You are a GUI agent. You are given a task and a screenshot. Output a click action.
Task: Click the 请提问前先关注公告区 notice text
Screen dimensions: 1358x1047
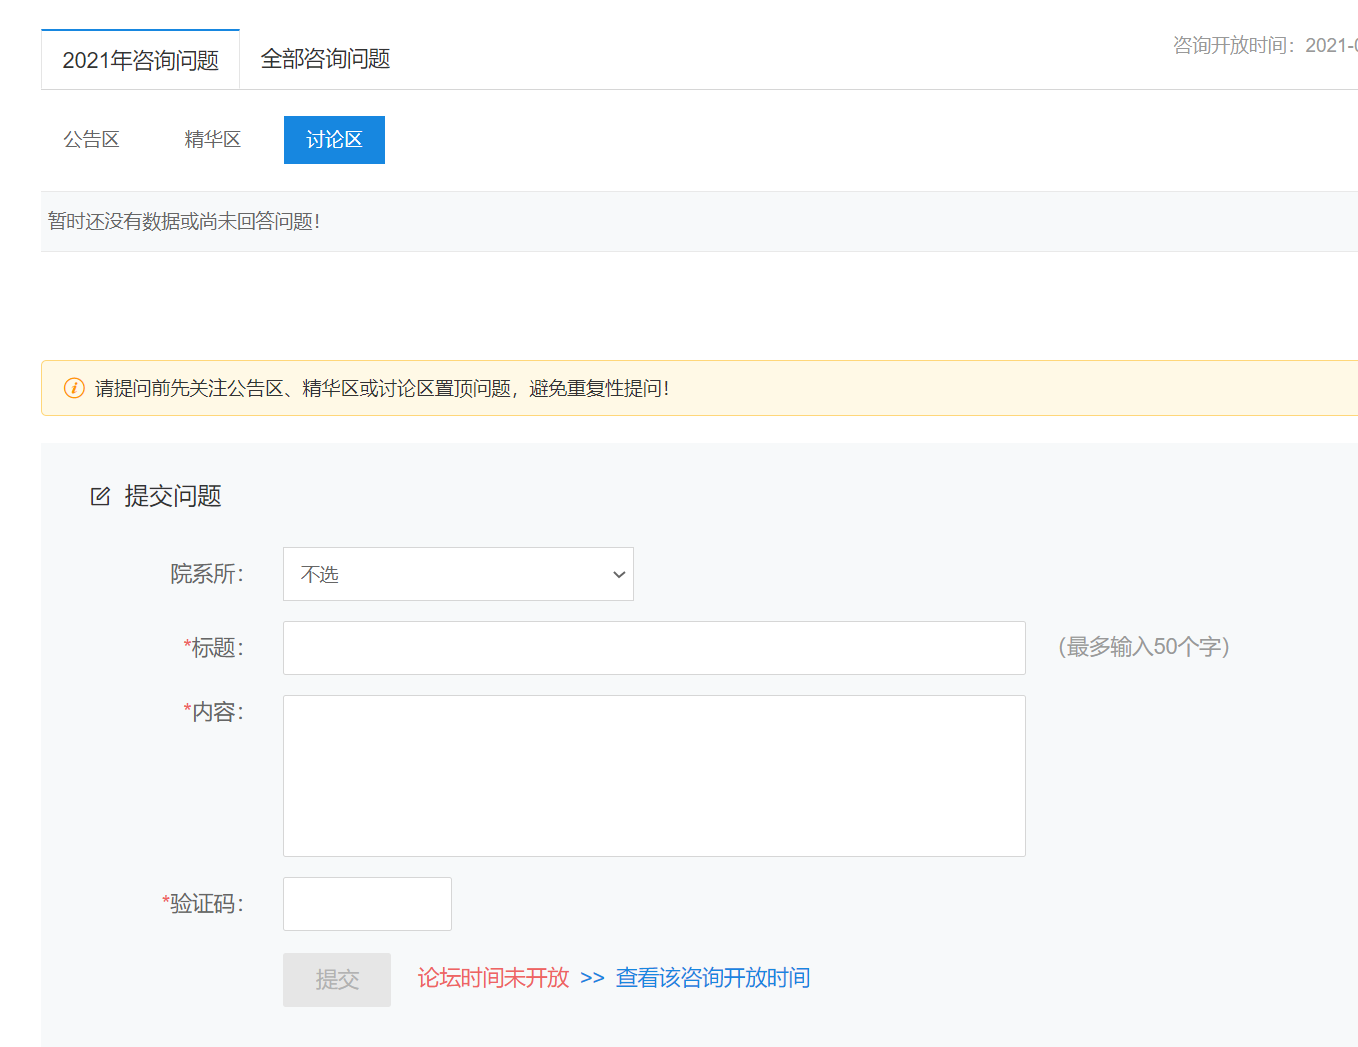(382, 388)
